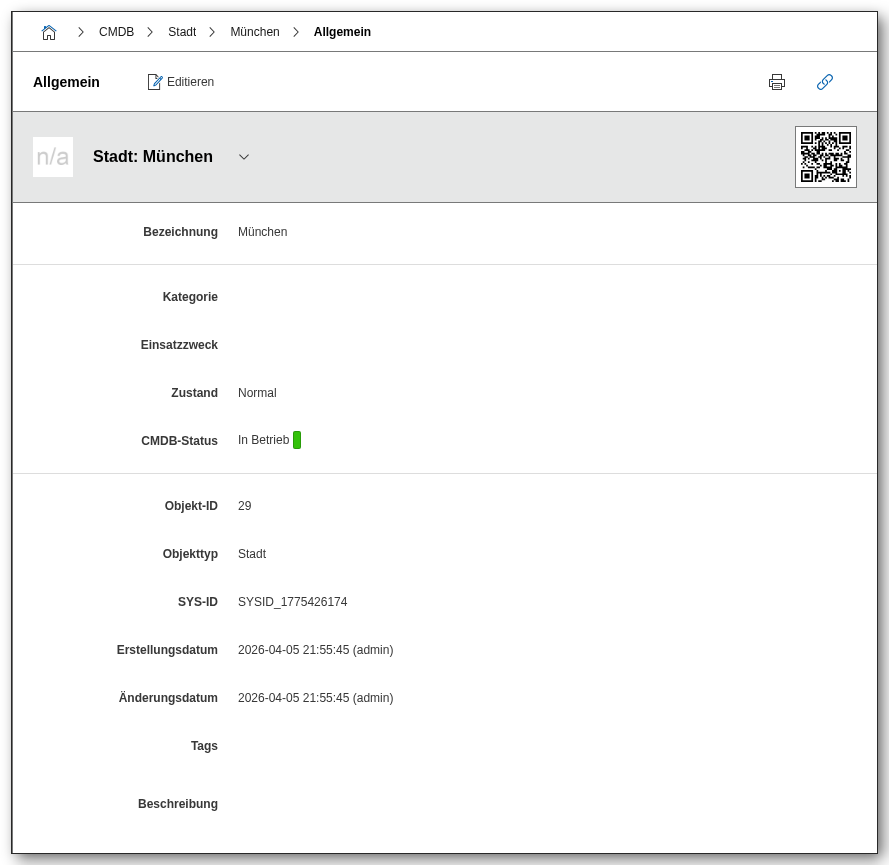889x865 pixels.
Task: Click the chevron after the home icon
Action: [x=81, y=32]
